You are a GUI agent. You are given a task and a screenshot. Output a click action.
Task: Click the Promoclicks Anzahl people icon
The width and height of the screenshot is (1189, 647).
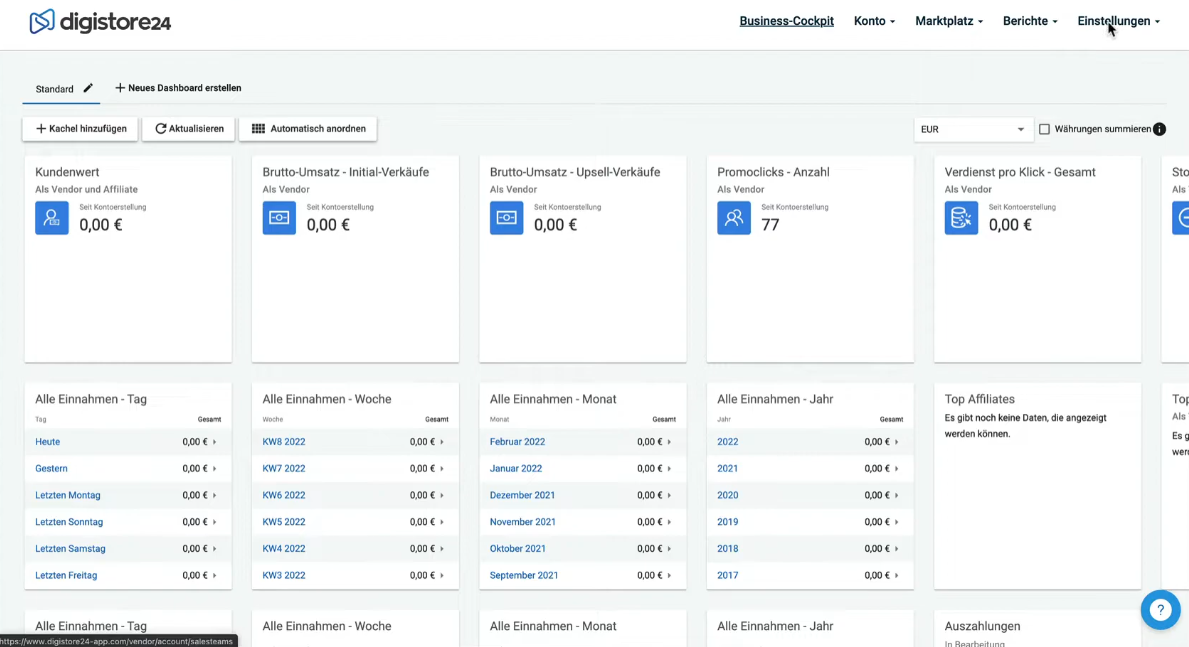pyautogui.click(x=734, y=218)
